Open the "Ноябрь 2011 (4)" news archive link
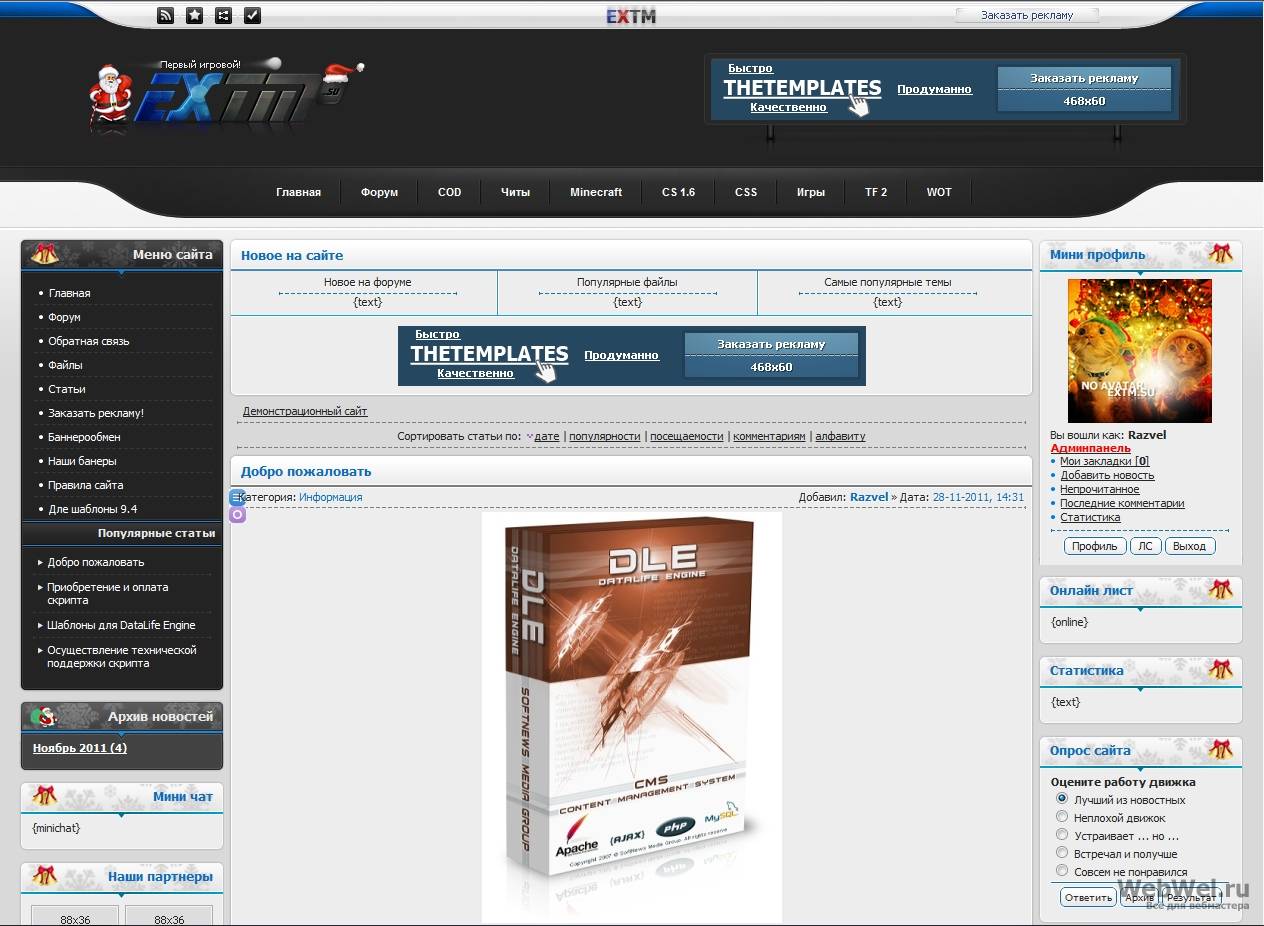This screenshot has height=926, width=1264. point(80,748)
